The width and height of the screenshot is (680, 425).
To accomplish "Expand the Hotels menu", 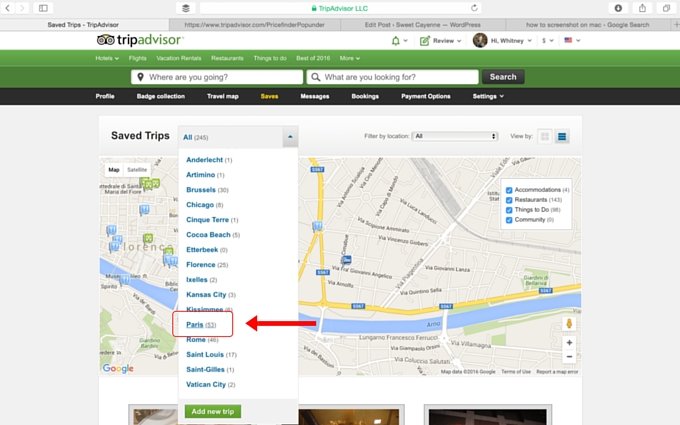I will 107,58.
